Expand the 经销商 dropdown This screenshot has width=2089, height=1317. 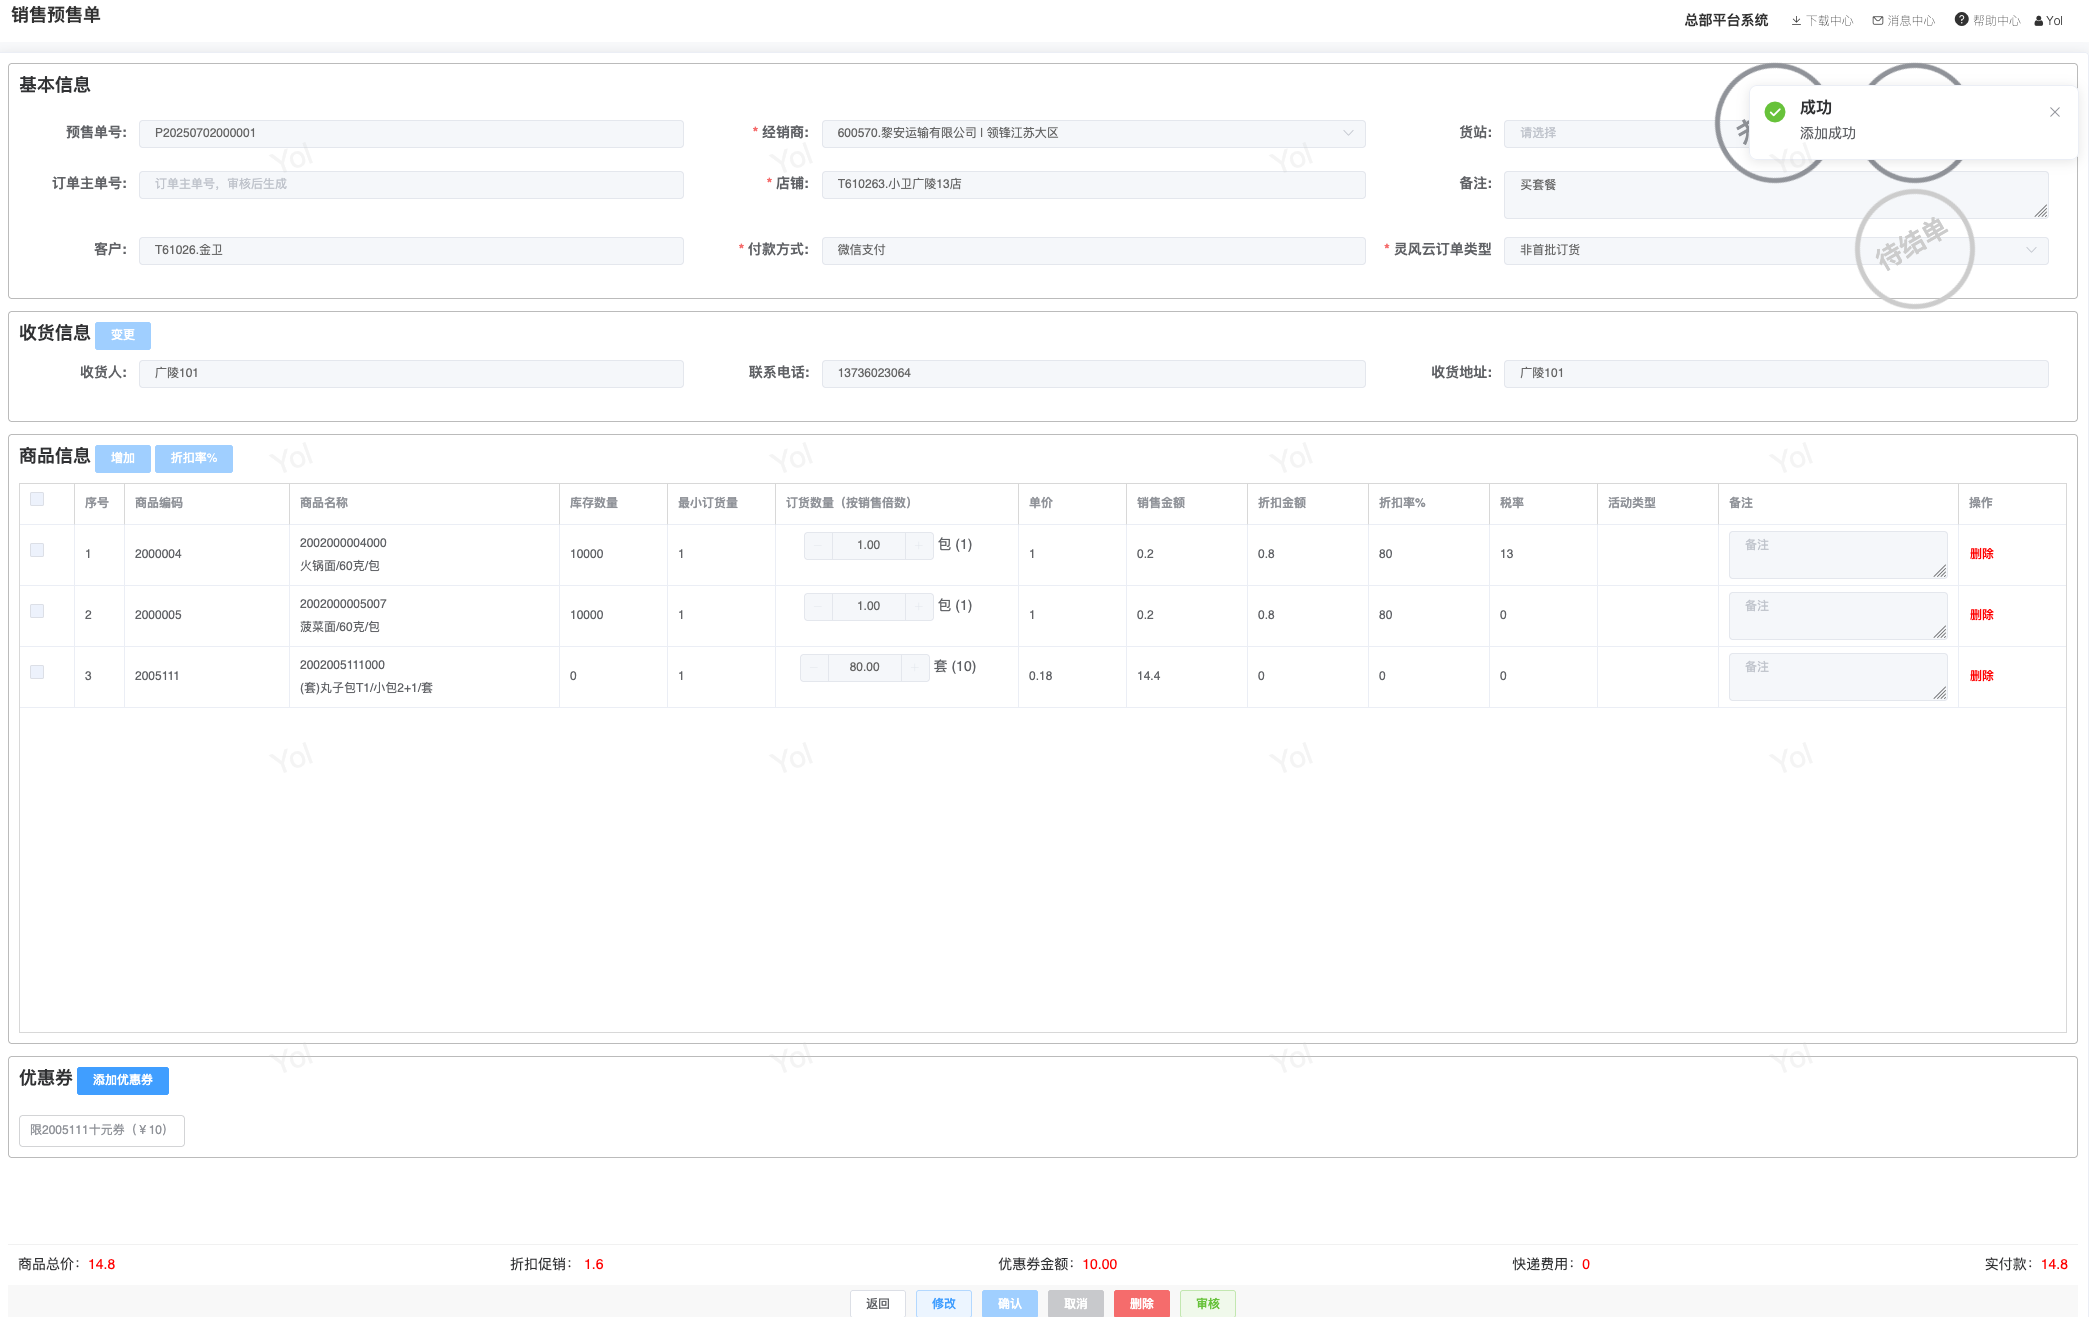point(1347,133)
